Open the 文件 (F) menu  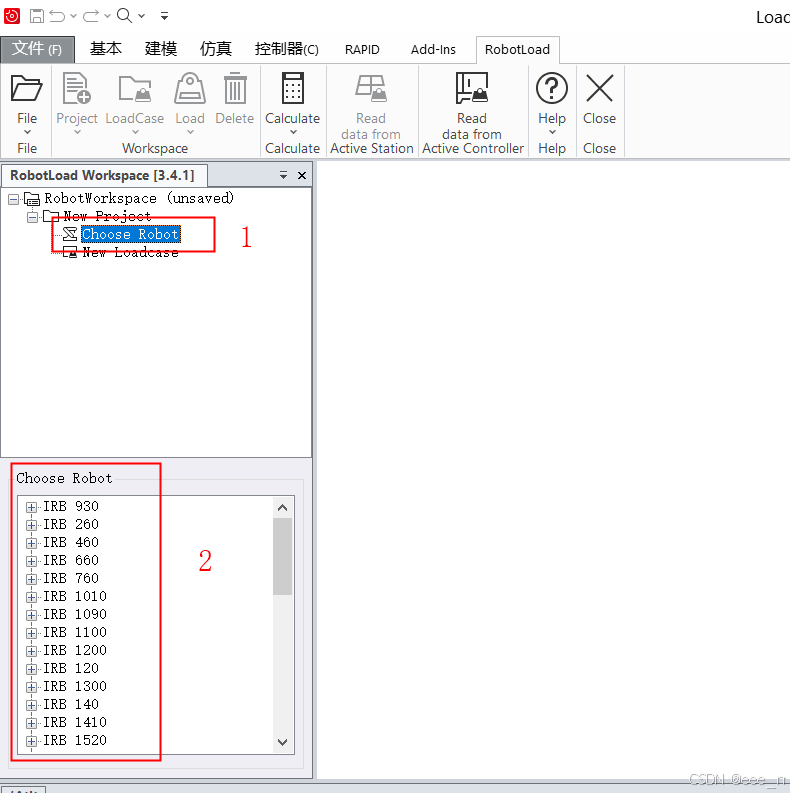pyautogui.click(x=37, y=49)
